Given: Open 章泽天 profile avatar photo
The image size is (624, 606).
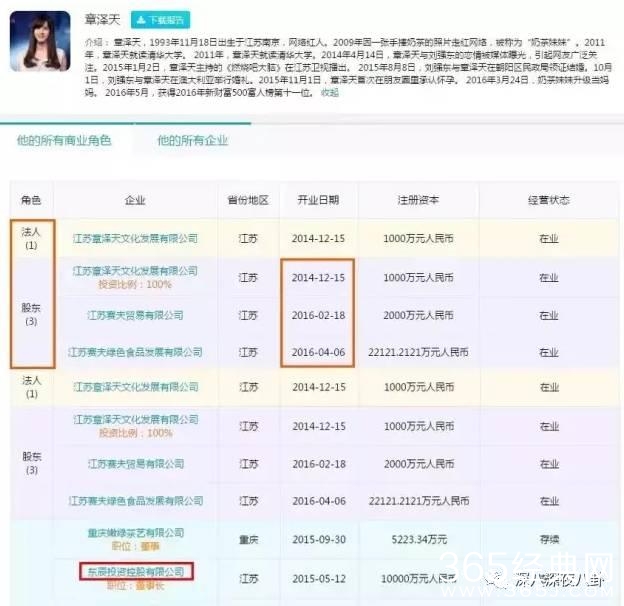Looking at the screenshot, I should (43, 43).
